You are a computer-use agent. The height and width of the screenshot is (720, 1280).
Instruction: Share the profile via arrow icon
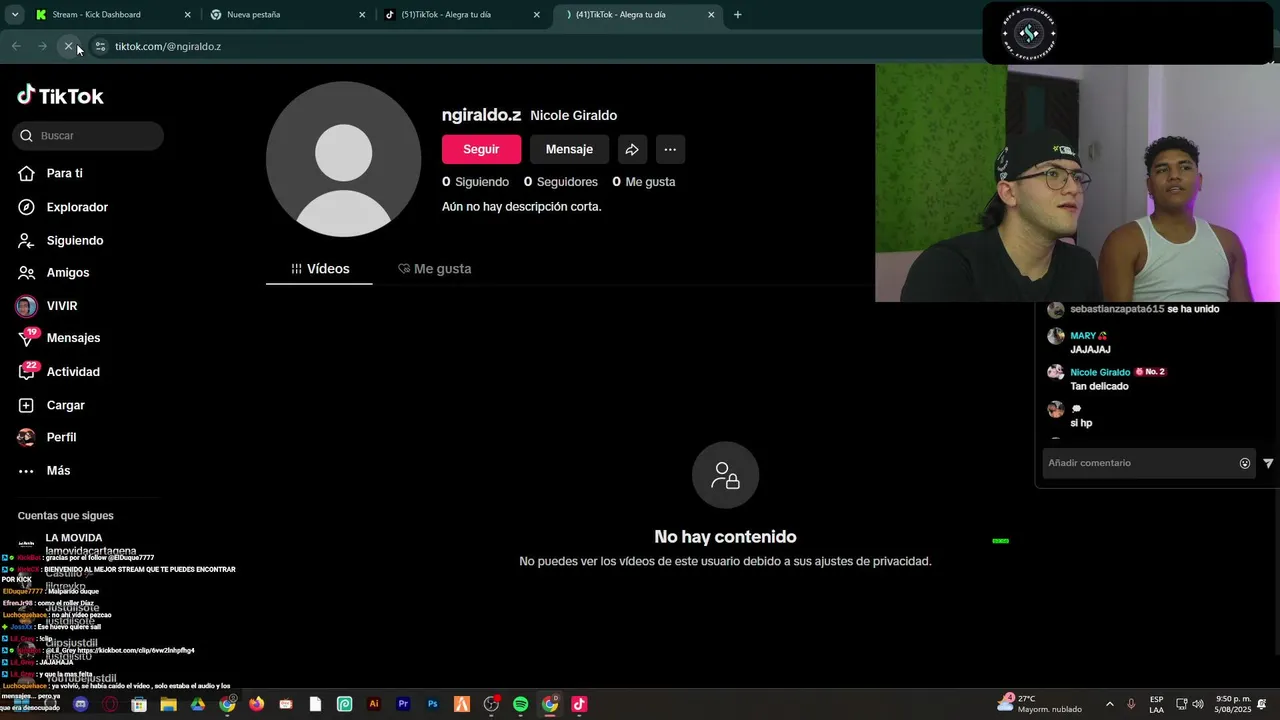632,149
